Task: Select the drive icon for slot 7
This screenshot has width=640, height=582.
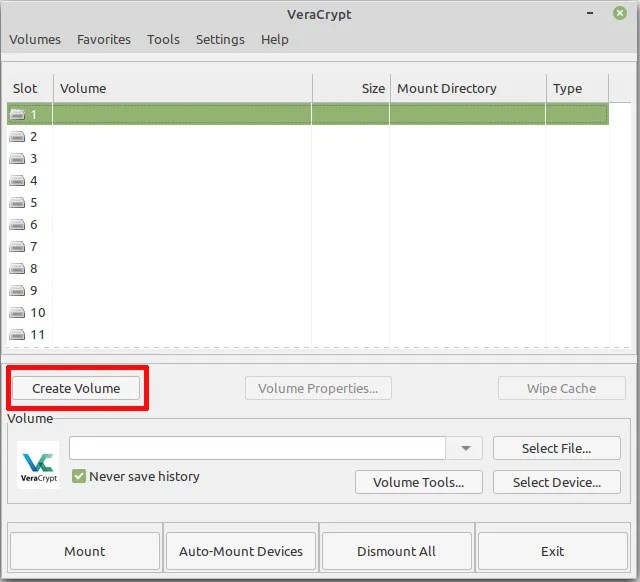Action: coord(17,247)
